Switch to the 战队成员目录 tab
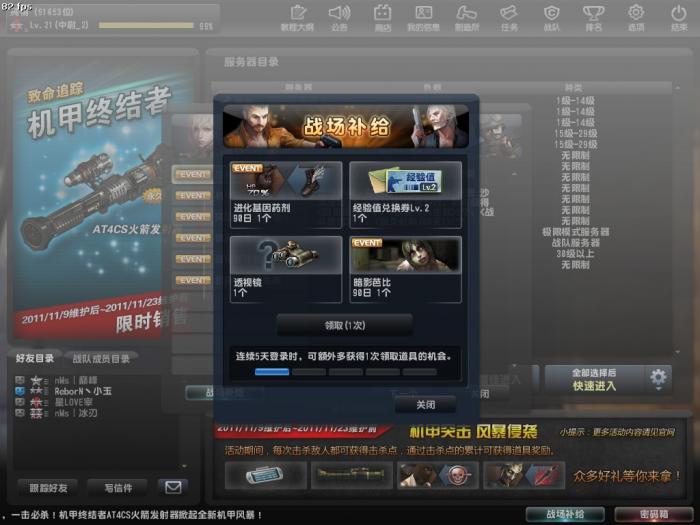The height and width of the screenshot is (525, 700). point(101,358)
